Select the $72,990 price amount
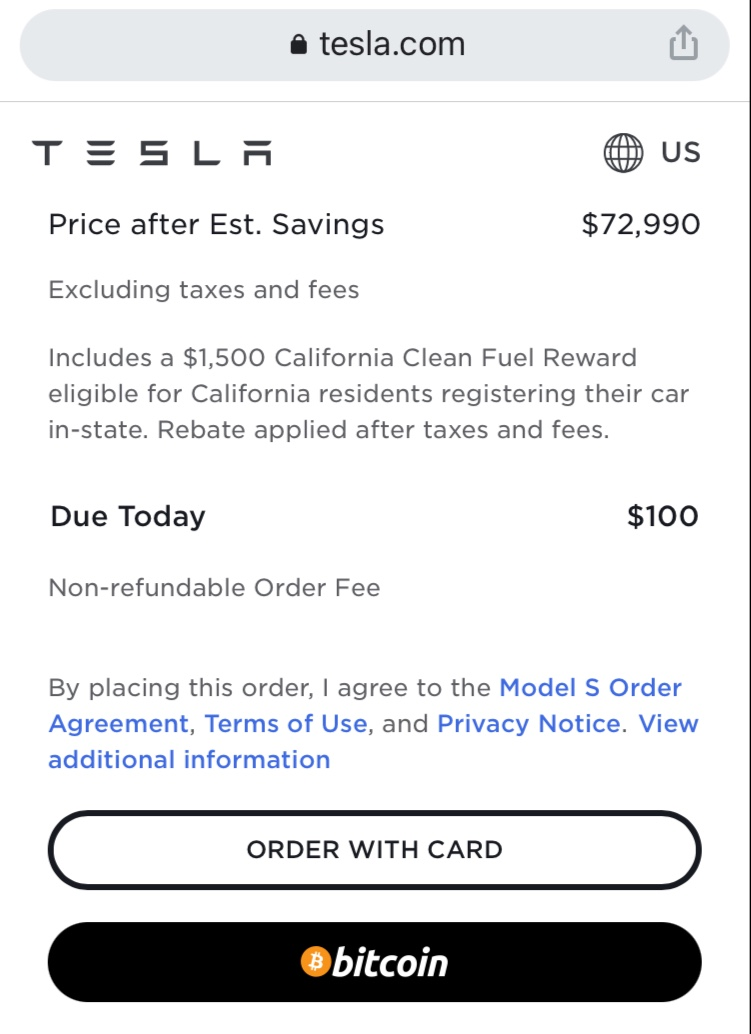 [640, 225]
